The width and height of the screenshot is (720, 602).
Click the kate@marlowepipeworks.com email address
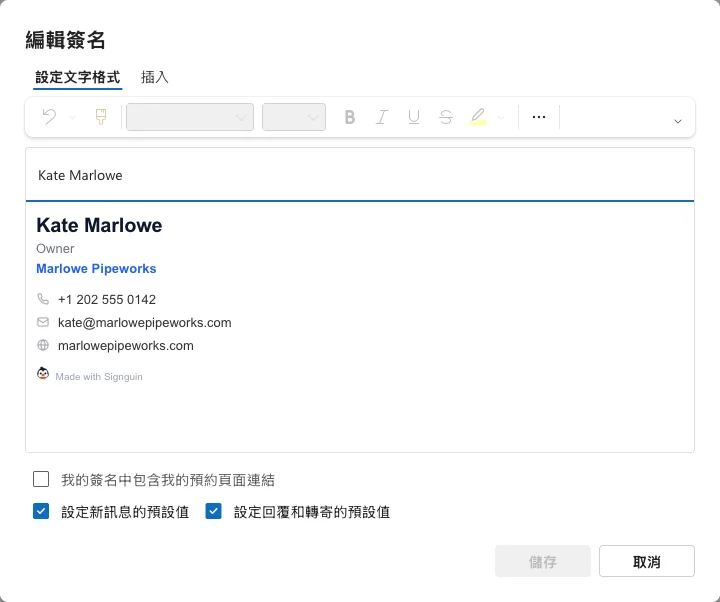coord(145,323)
